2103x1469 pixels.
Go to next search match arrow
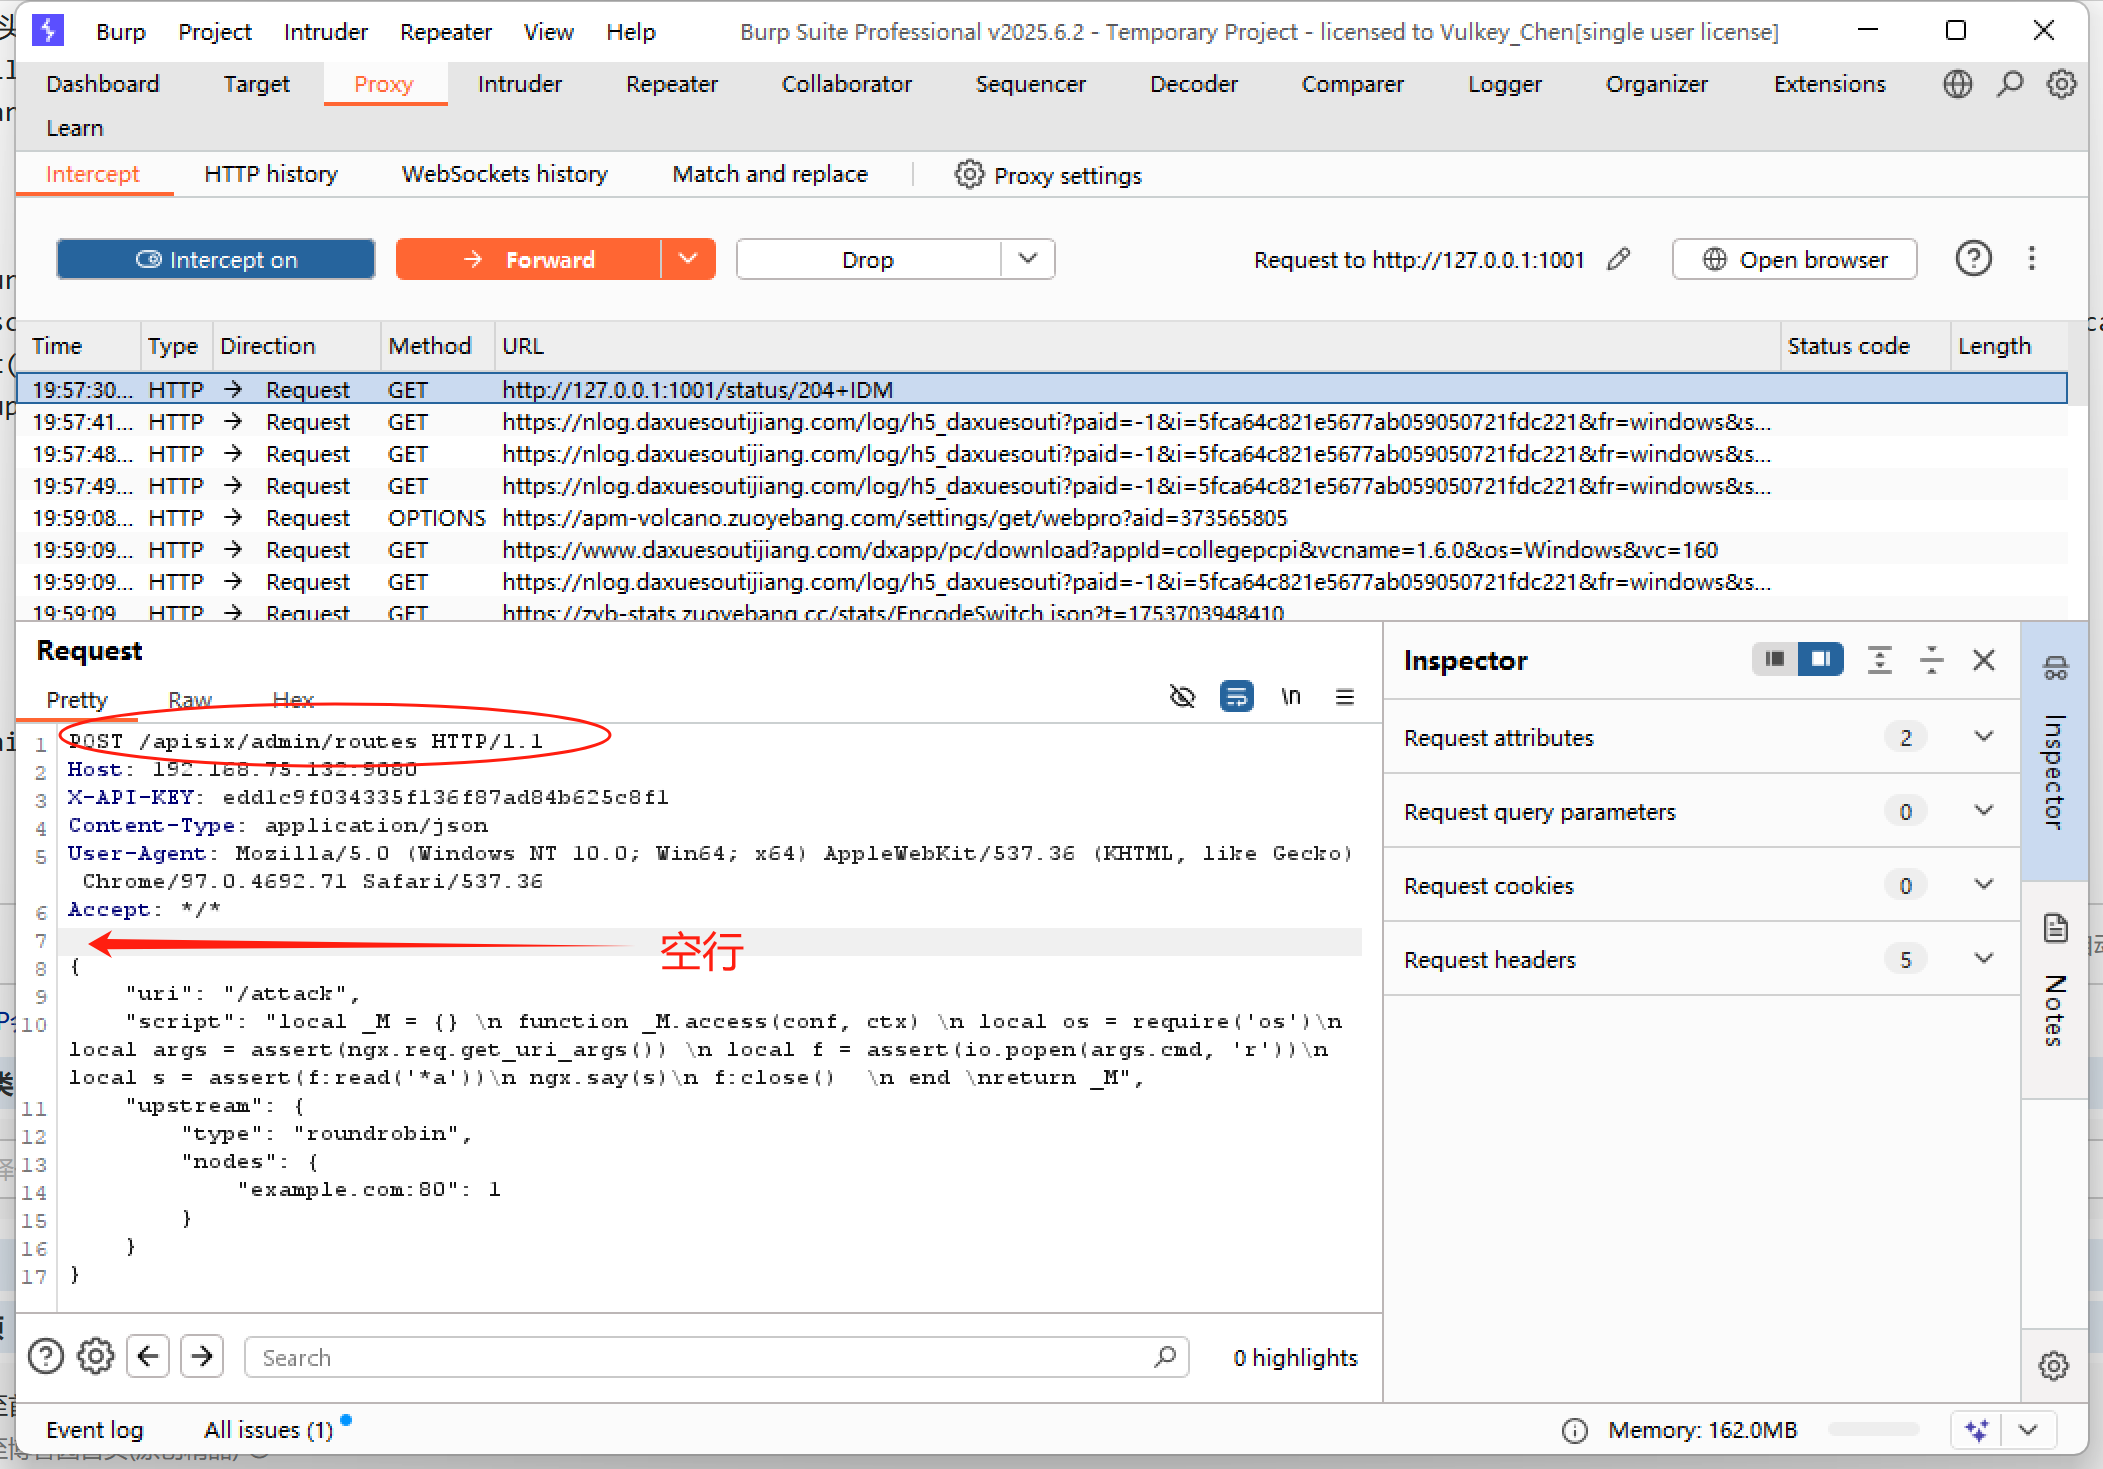click(202, 1356)
